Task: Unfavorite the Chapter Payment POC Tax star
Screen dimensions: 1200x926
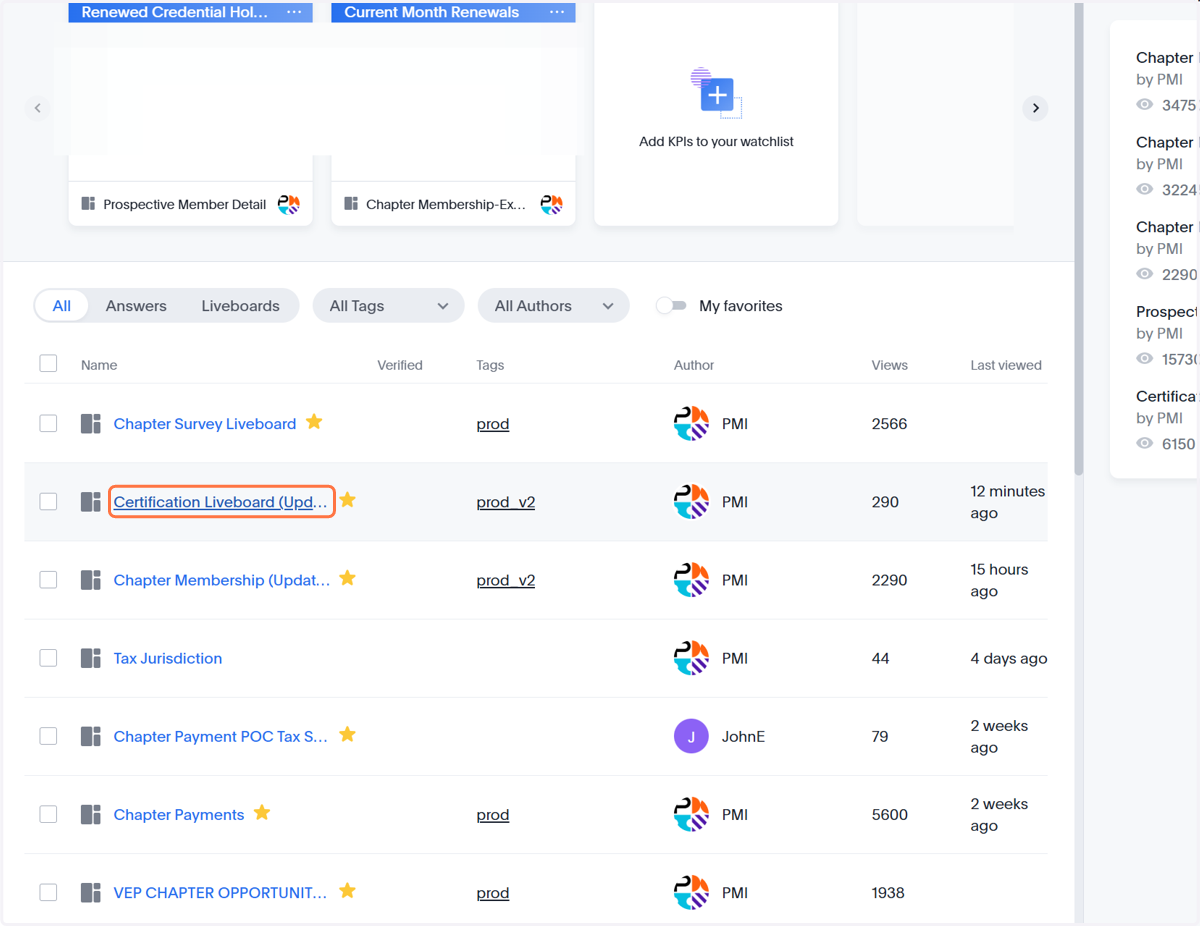Action: [x=347, y=735]
